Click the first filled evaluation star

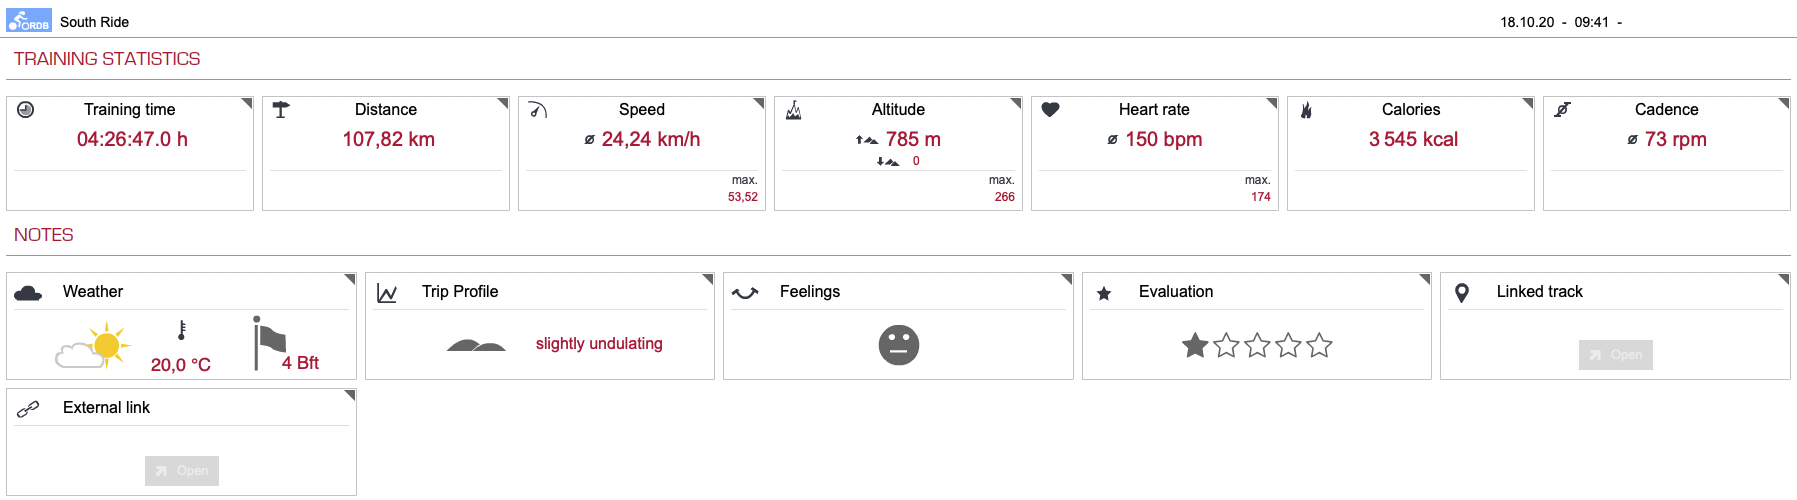tap(1195, 346)
